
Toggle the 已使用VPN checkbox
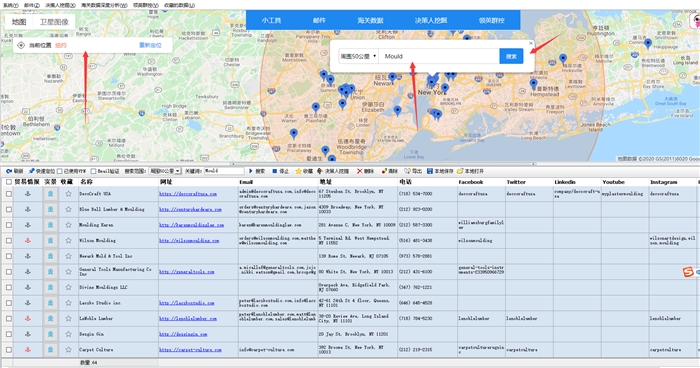pos(60,171)
